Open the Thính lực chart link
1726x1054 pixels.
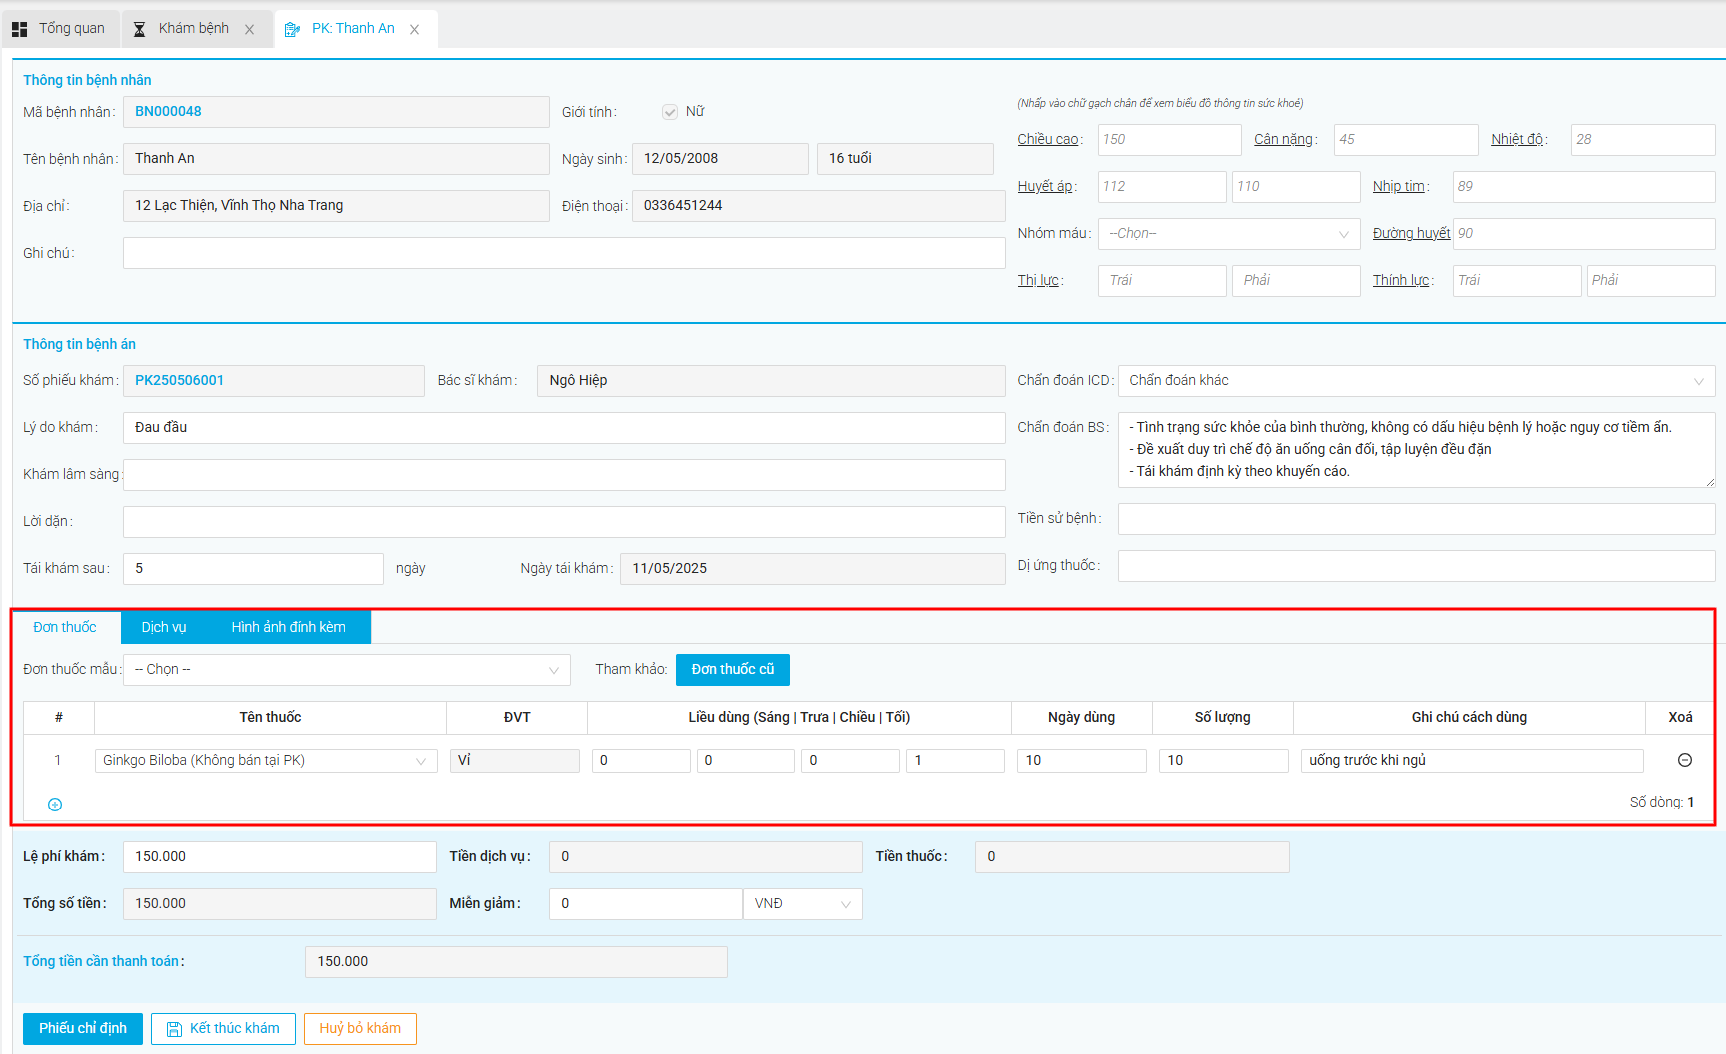[x=1401, y=280]
